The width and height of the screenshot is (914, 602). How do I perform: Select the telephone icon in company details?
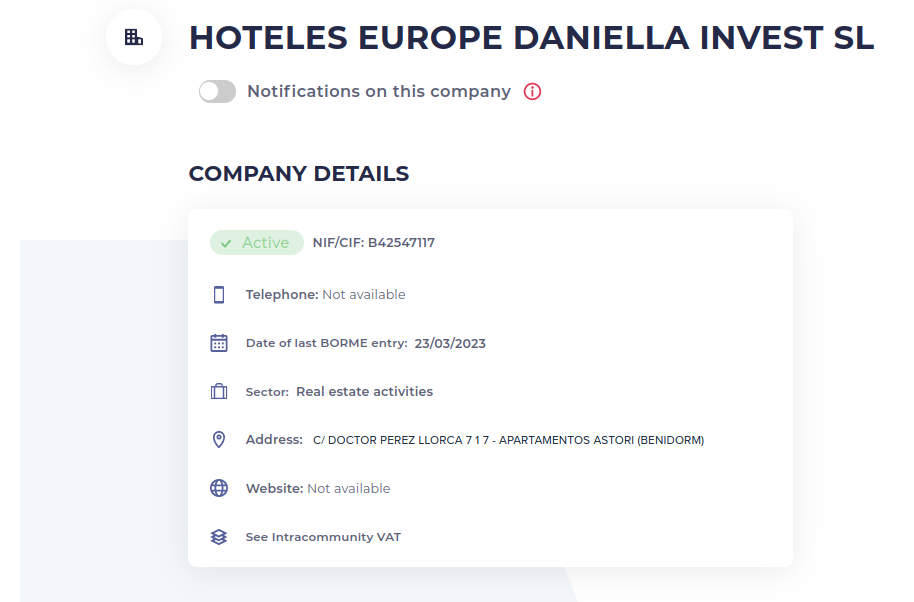(218, 294)
